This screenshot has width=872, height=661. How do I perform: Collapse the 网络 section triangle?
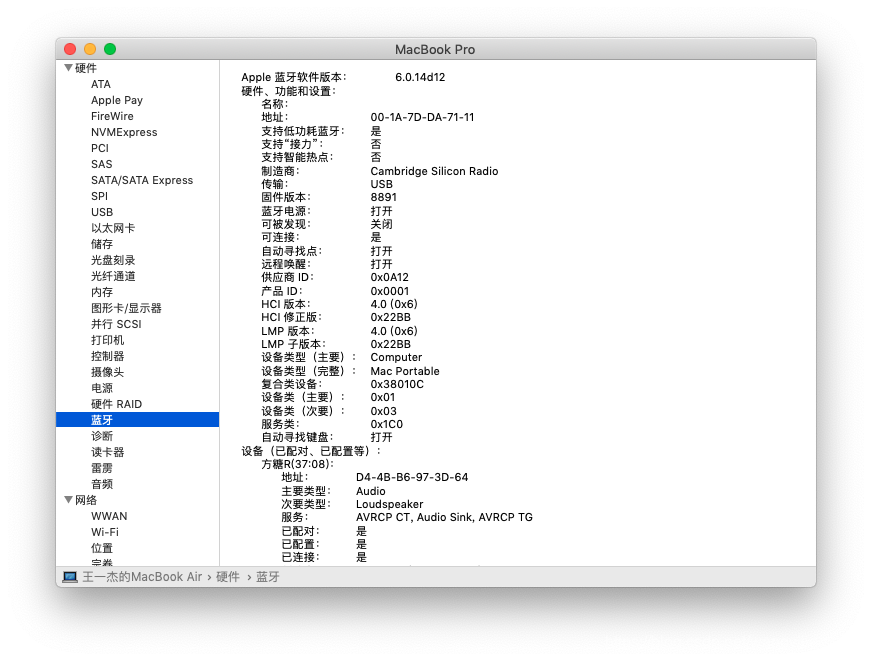pos(68,500)
